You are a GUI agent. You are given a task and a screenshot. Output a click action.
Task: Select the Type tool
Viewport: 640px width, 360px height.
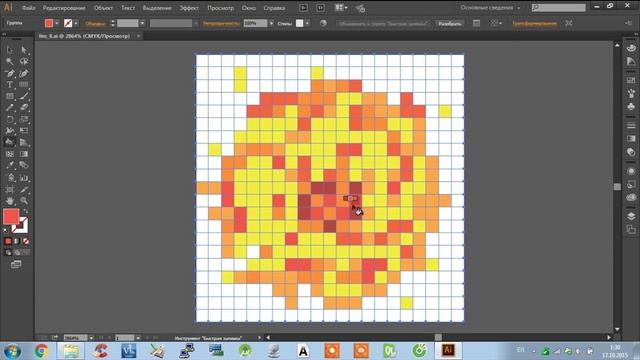[x=9, y=85]
